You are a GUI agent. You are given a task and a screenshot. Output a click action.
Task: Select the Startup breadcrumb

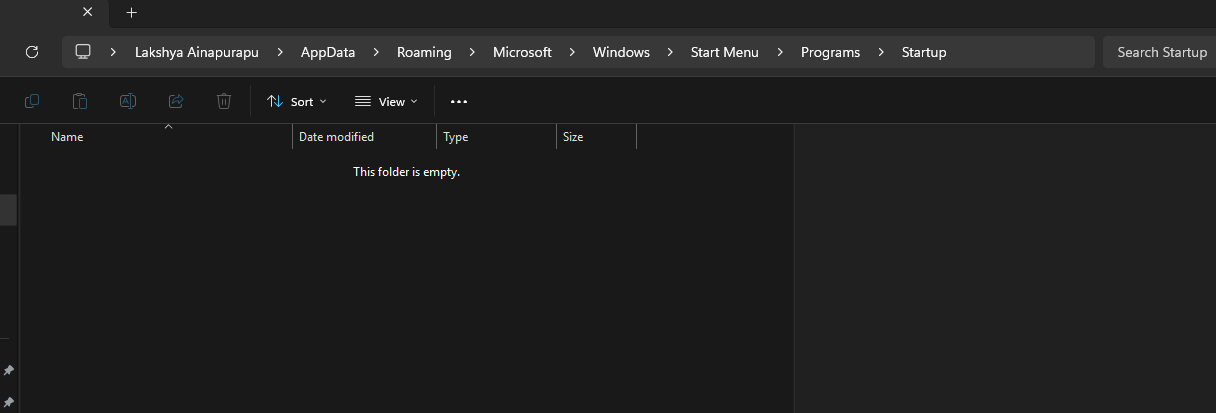pyautogui.click(x=924, y=52)
